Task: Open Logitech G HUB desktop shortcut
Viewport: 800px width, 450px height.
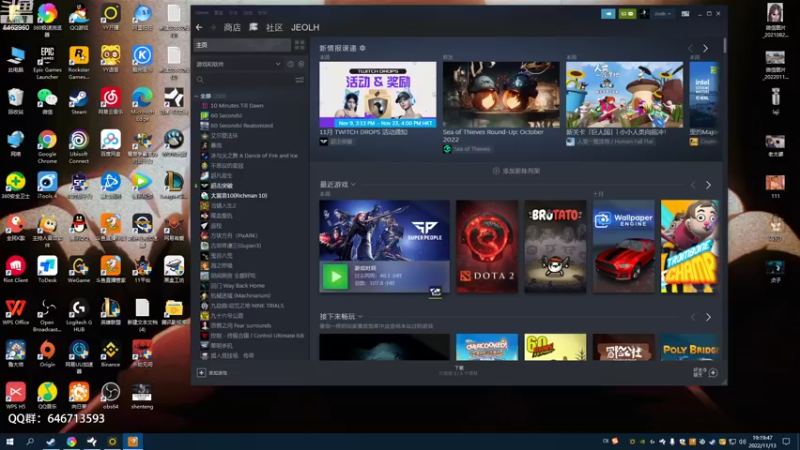Action: pyautogui.click(x=79, y=316)
